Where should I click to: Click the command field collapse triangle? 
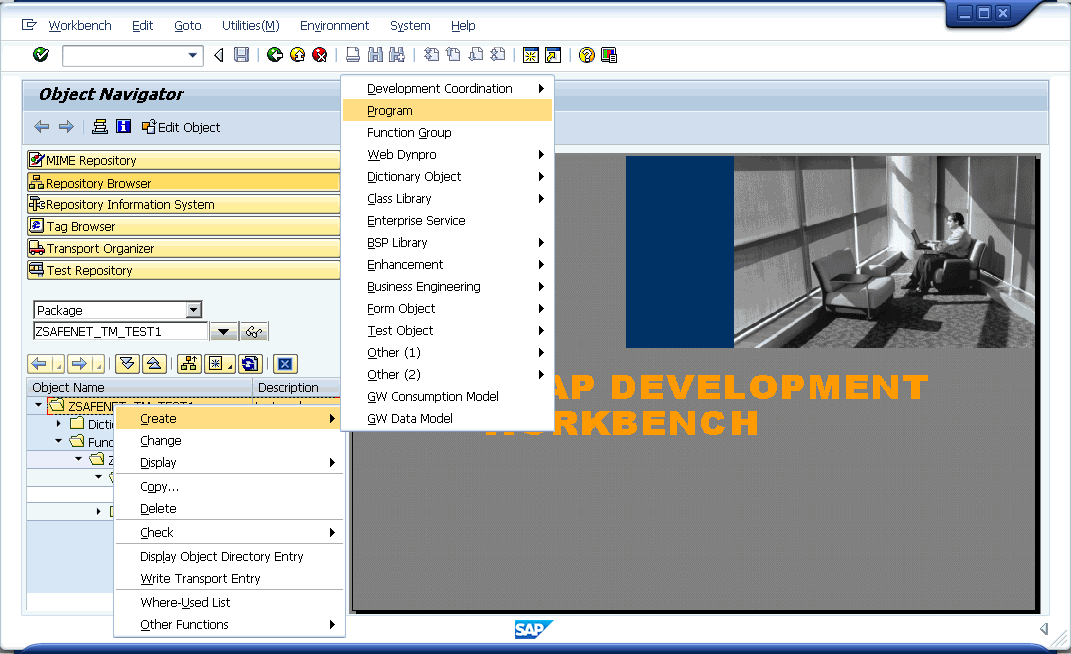(x=219, y=55)
